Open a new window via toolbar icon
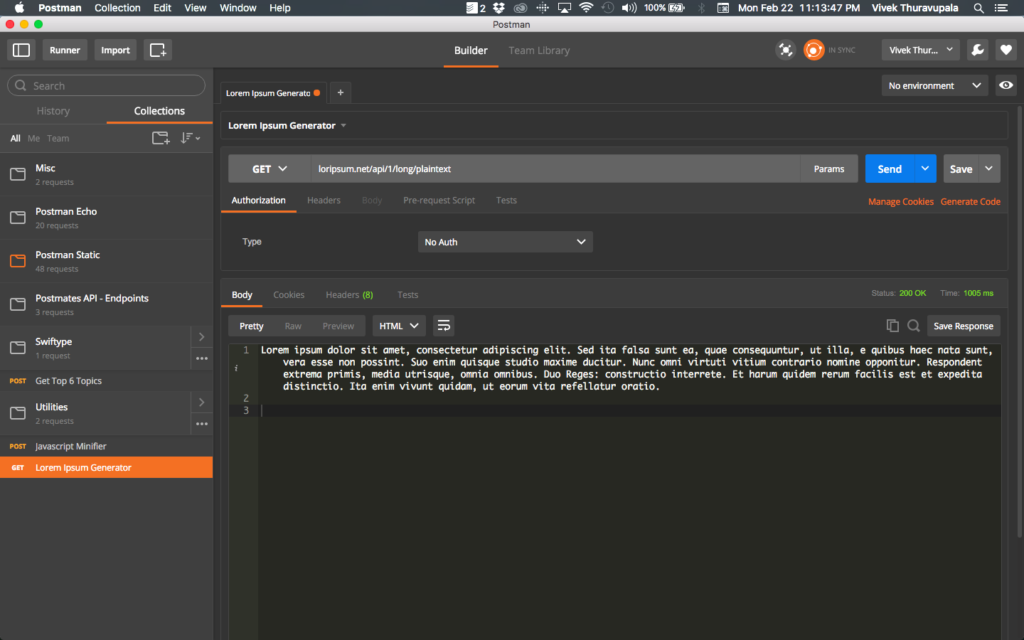The image size is (1024, 640). point(158,50)
